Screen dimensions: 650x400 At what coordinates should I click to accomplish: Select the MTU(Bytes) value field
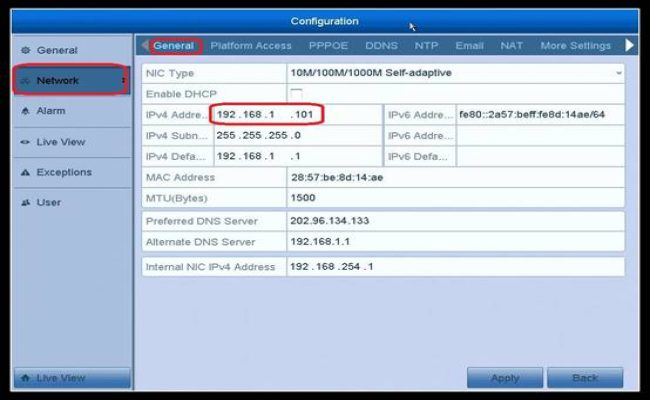455,198
